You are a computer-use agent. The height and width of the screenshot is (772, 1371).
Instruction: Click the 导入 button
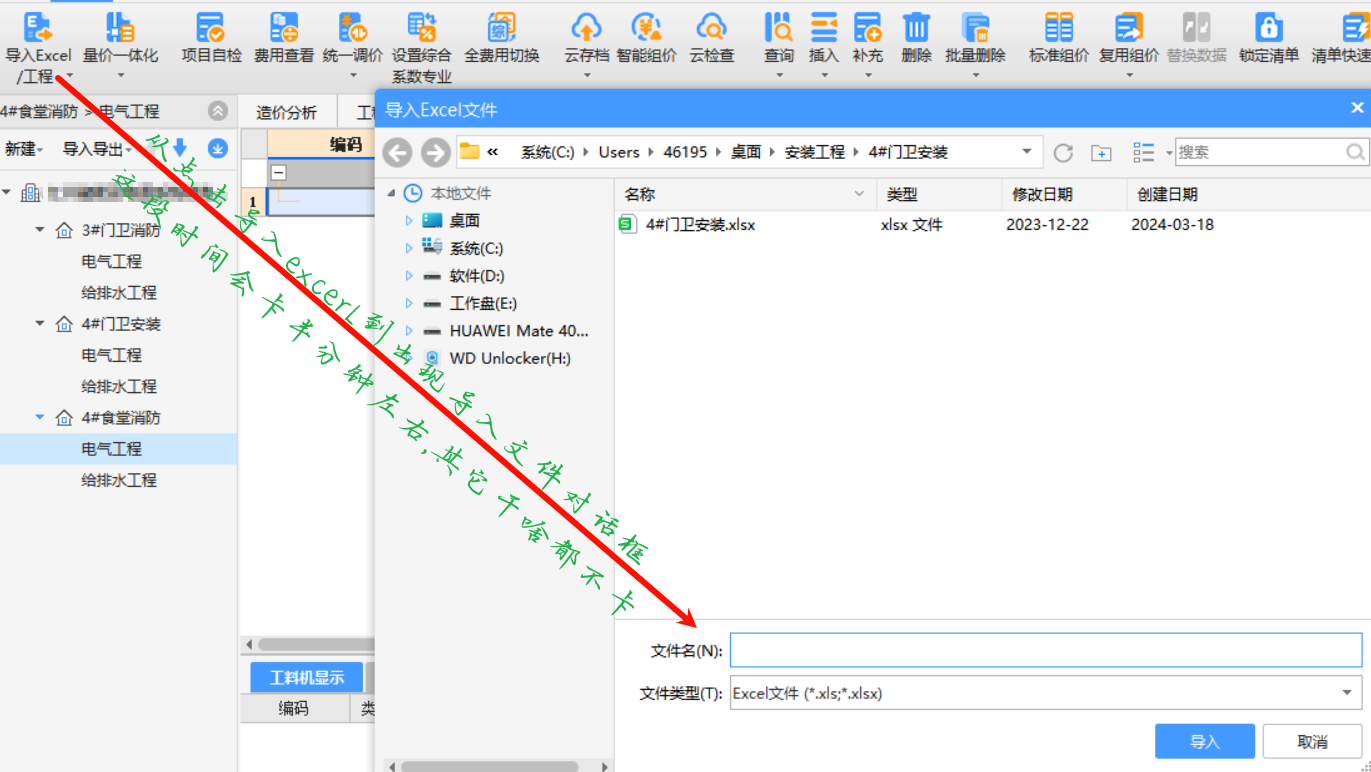pyautogui.click(x=1205, y=741)
